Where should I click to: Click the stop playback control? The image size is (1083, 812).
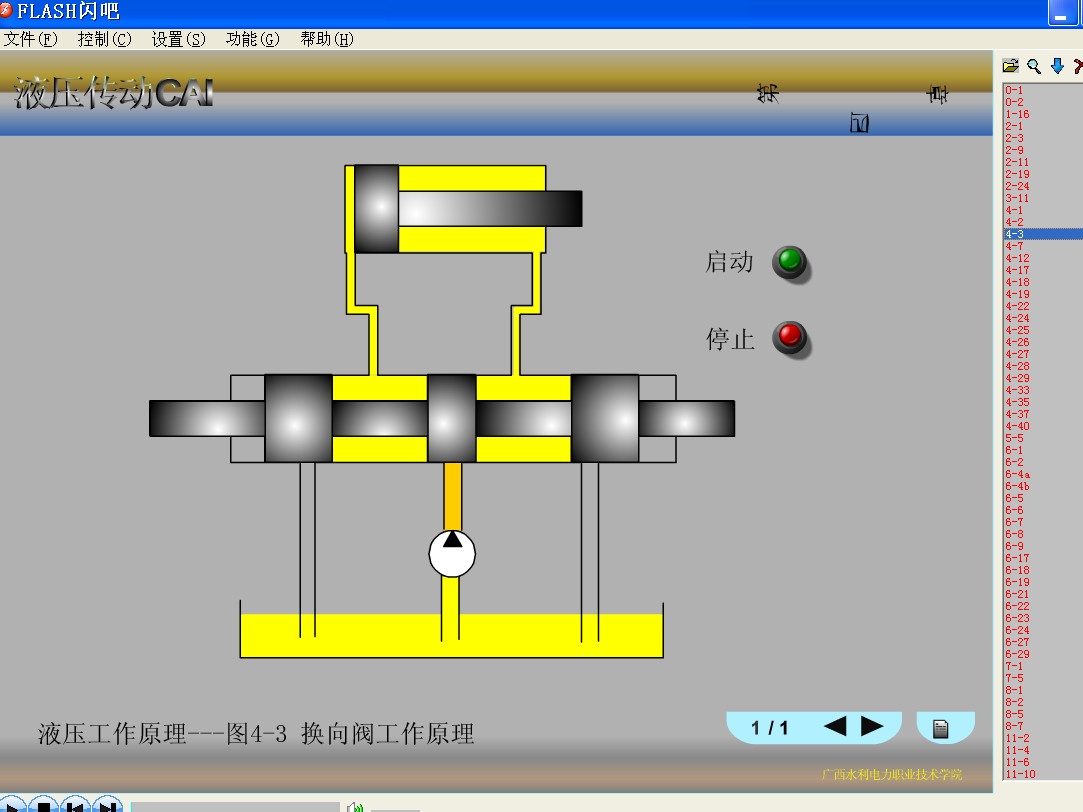click(42, 805)
